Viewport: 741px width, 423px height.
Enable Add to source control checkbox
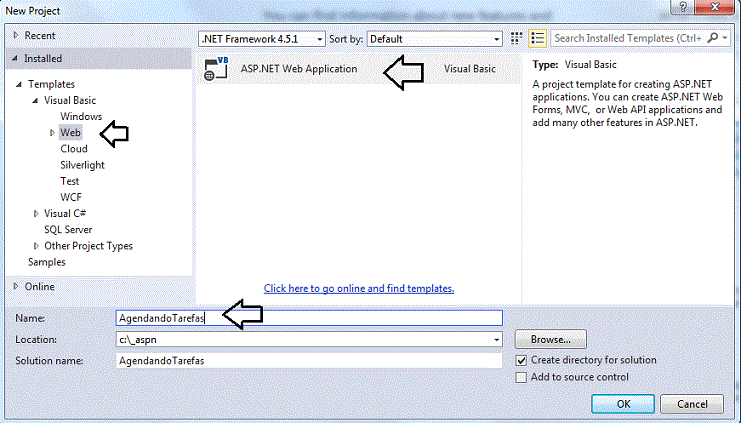point(521,378)
